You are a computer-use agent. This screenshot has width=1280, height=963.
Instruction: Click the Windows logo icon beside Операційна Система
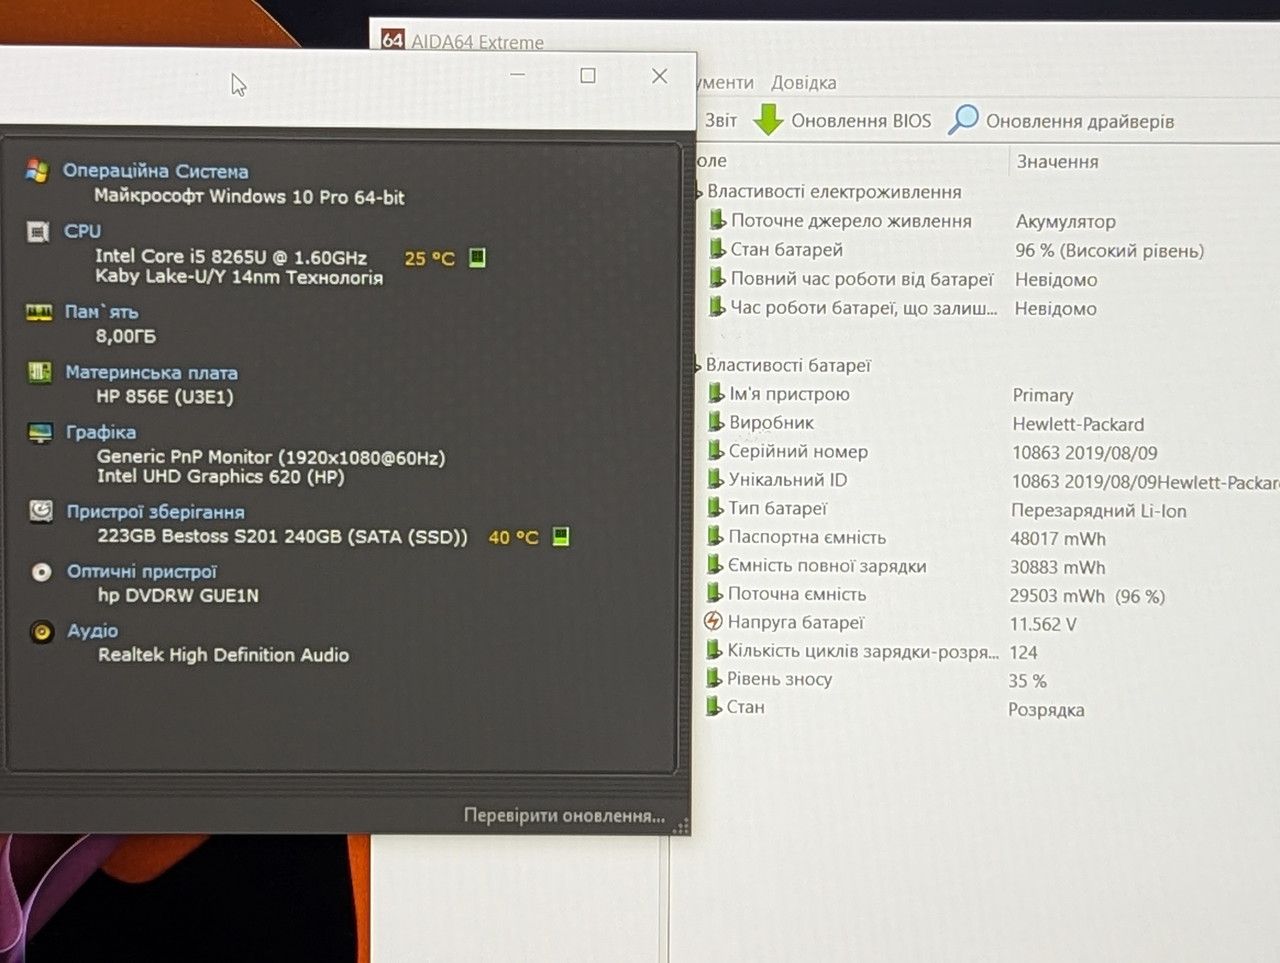pyautogui.click(x=37, y=170)
